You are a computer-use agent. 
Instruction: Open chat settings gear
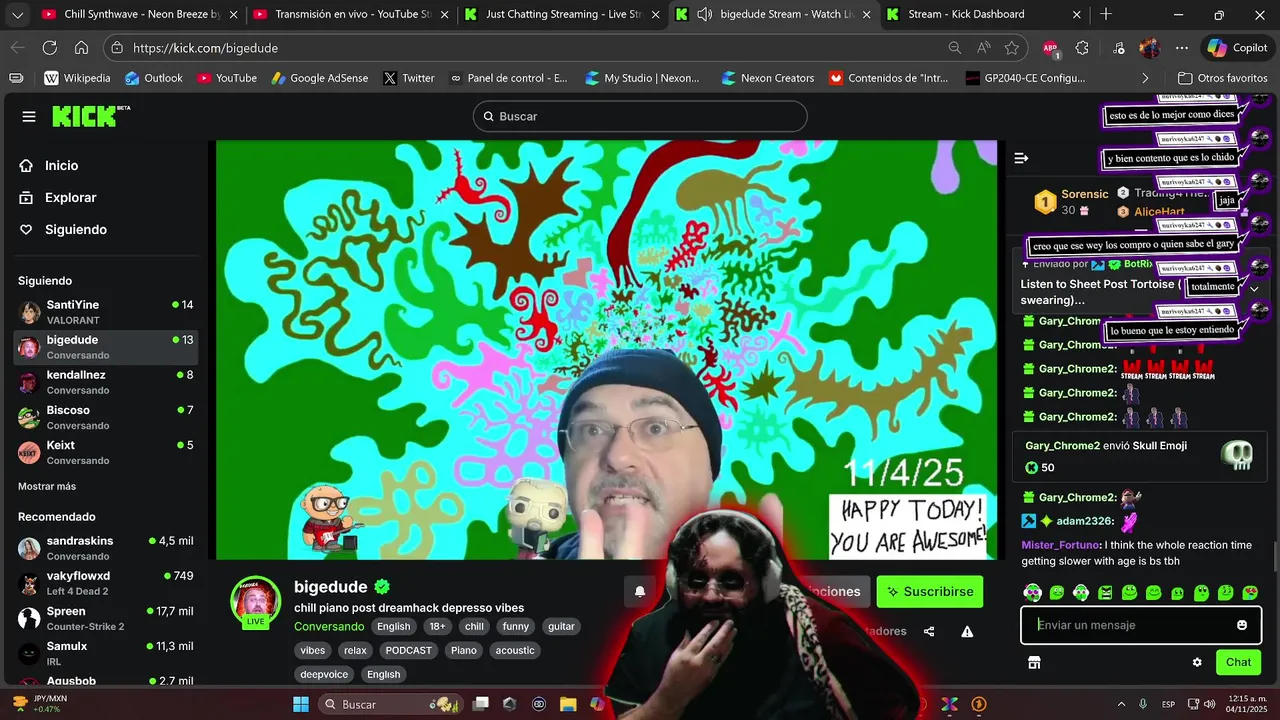click(1197, 662)
